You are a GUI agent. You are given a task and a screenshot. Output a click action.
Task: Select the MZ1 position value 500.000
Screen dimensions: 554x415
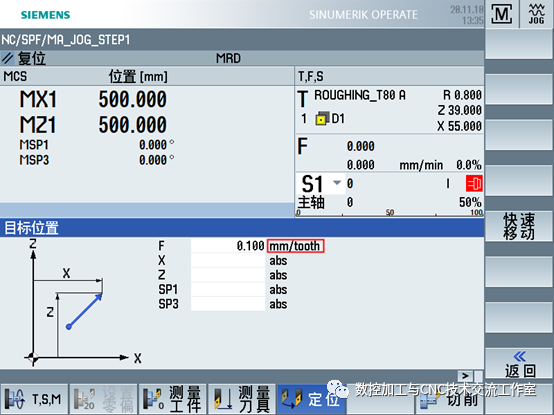(132, 125)
